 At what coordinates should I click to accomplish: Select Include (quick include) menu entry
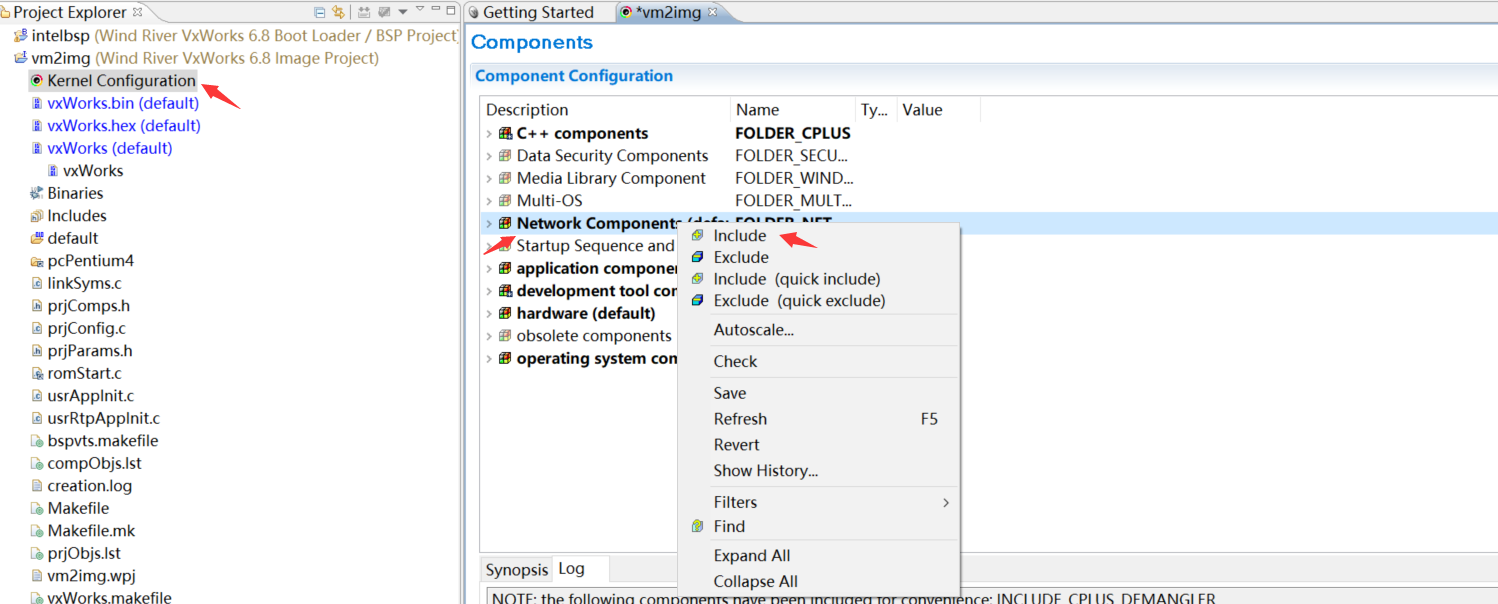[819, 279]
